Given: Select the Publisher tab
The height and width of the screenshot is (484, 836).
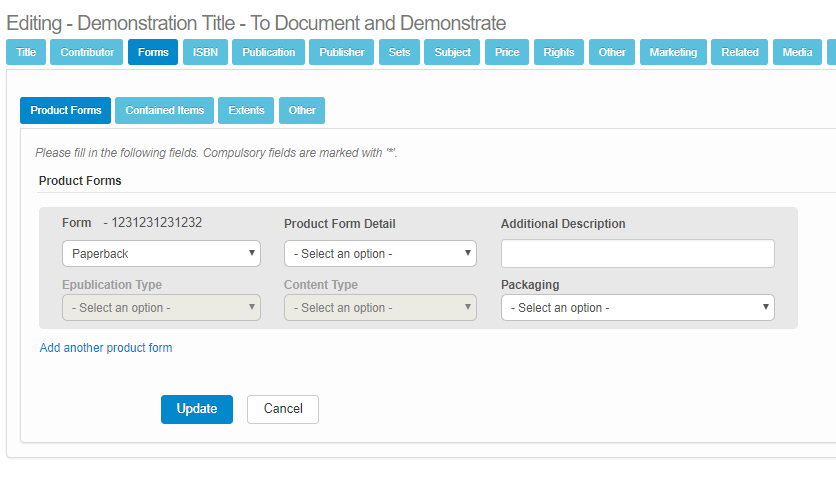Looking at the screenshot, I should 342,52.
